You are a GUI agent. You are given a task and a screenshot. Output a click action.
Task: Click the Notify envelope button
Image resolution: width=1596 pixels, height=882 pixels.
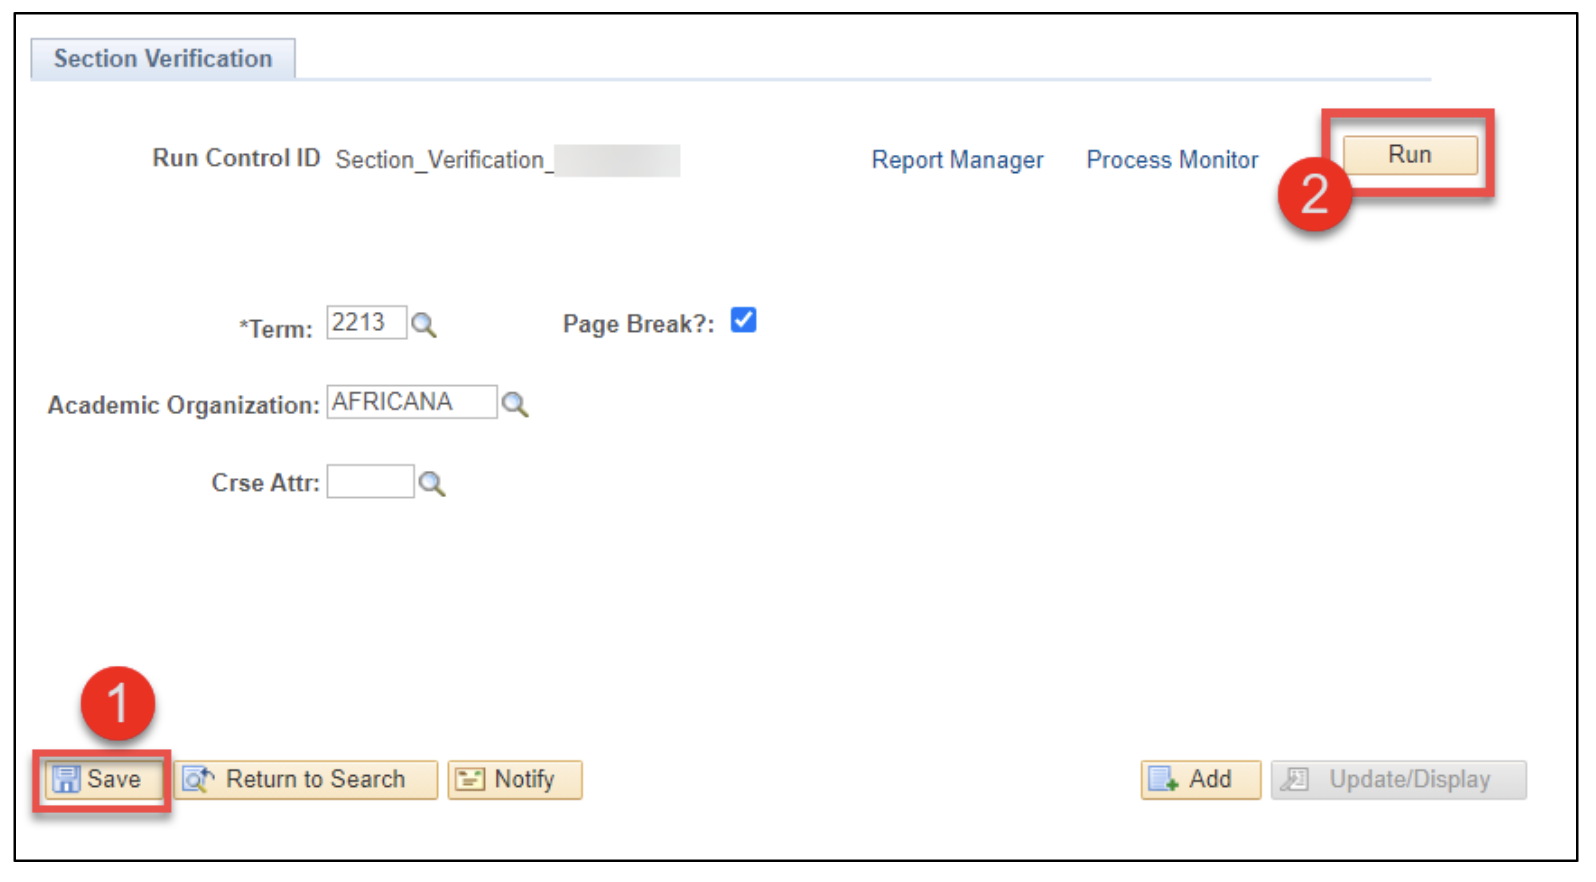[514, 780]
